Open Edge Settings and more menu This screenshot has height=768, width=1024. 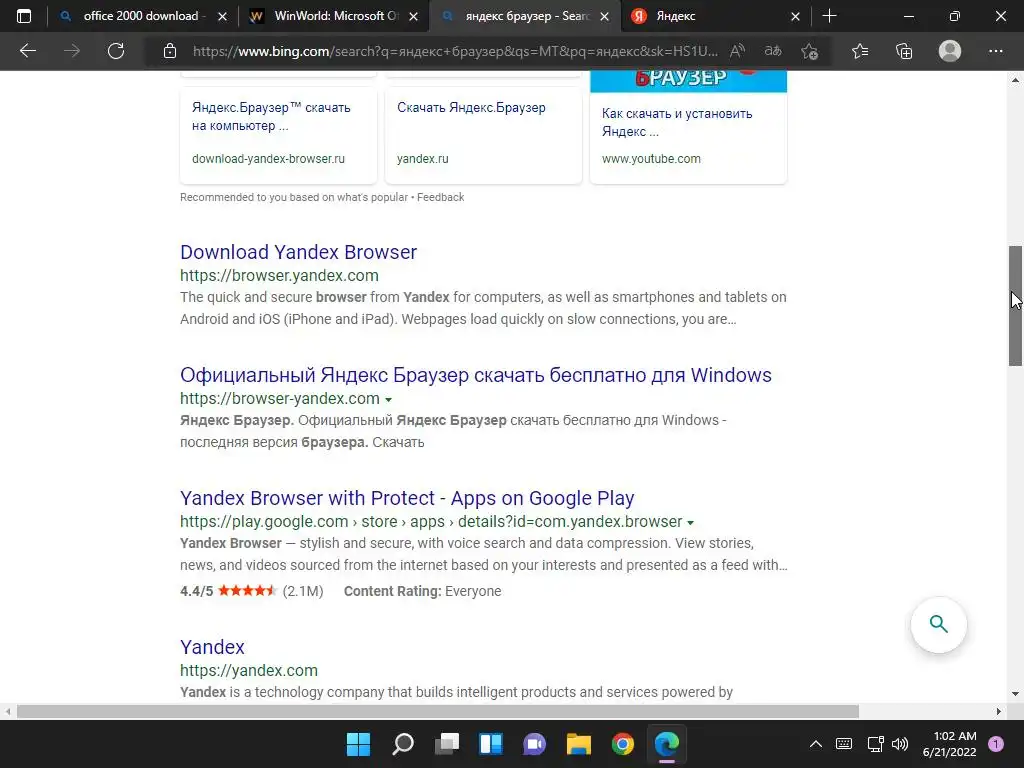click(x=995, y=51)
